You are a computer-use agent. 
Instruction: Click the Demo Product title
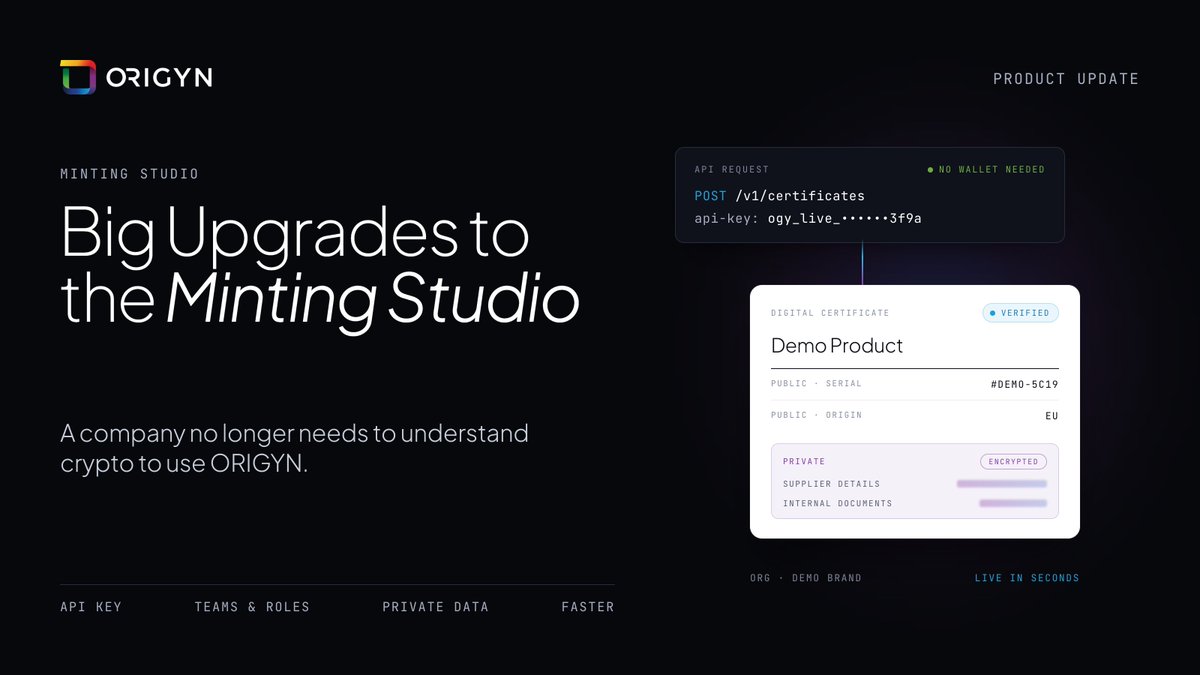tap(837, 346)
